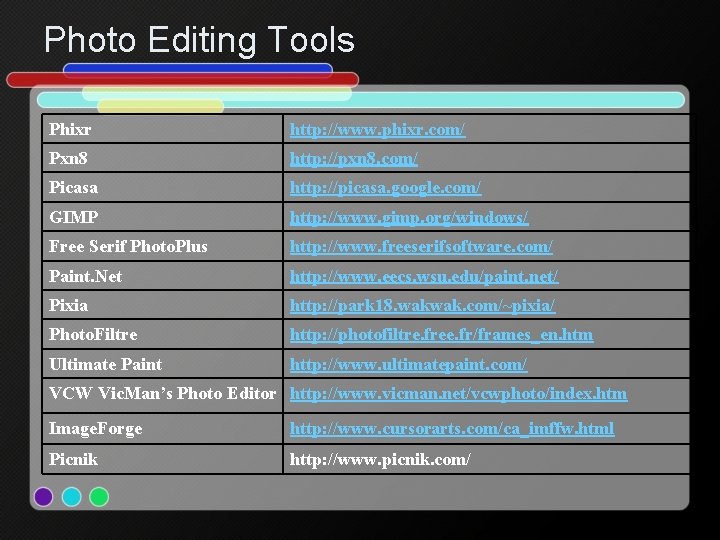This screenshot has width=720, height=540.
Task: Open the Phixr website link
Action: pyautogui.click(x=377, y=129)
